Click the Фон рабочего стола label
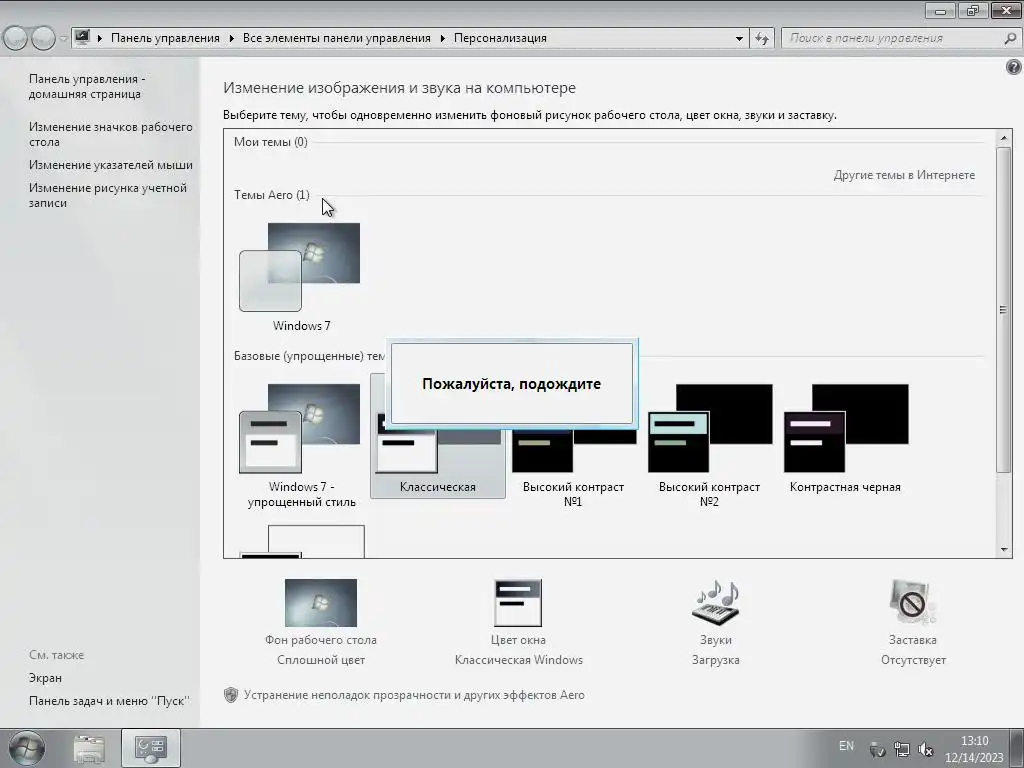Viewport: 1024px width, 768px height. click(321, 640)
